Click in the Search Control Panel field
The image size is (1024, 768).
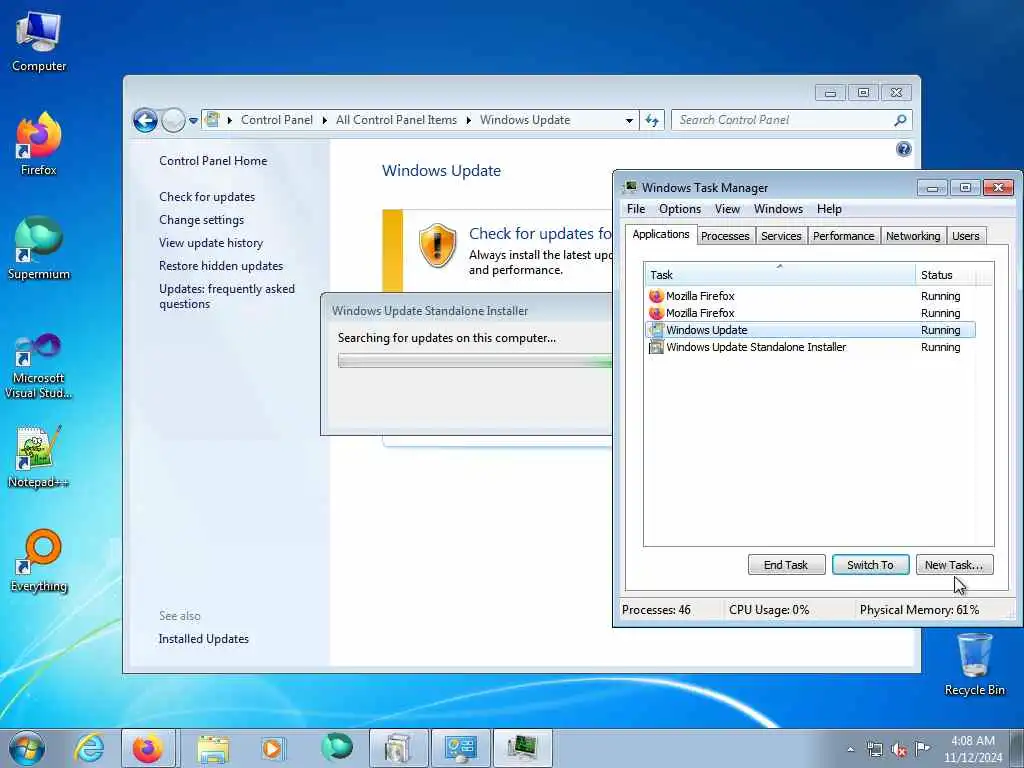click(782, 120)
